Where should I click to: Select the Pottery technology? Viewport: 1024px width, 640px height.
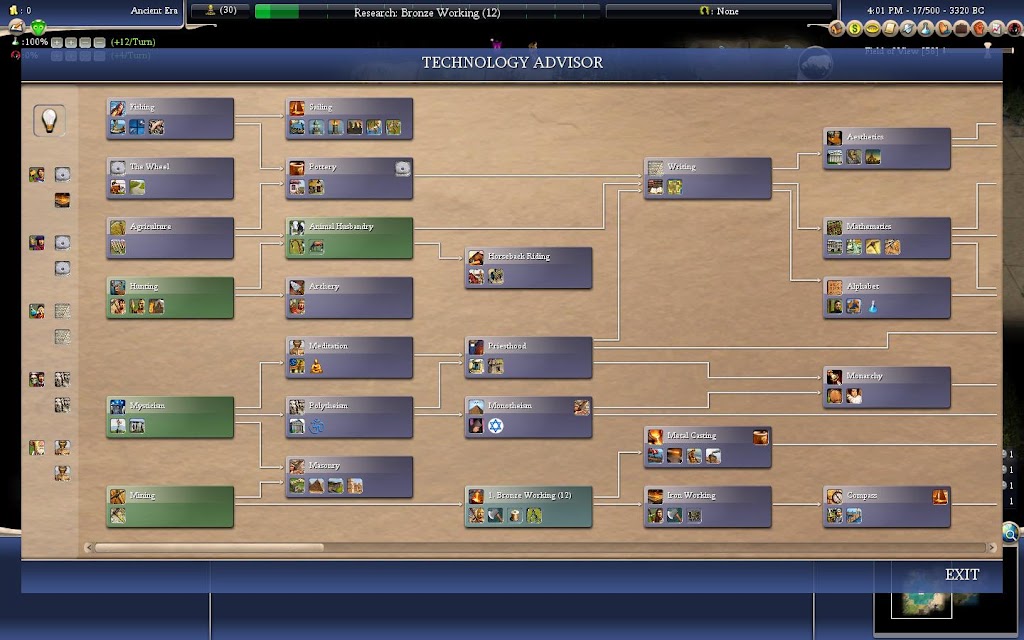(349, 178)
